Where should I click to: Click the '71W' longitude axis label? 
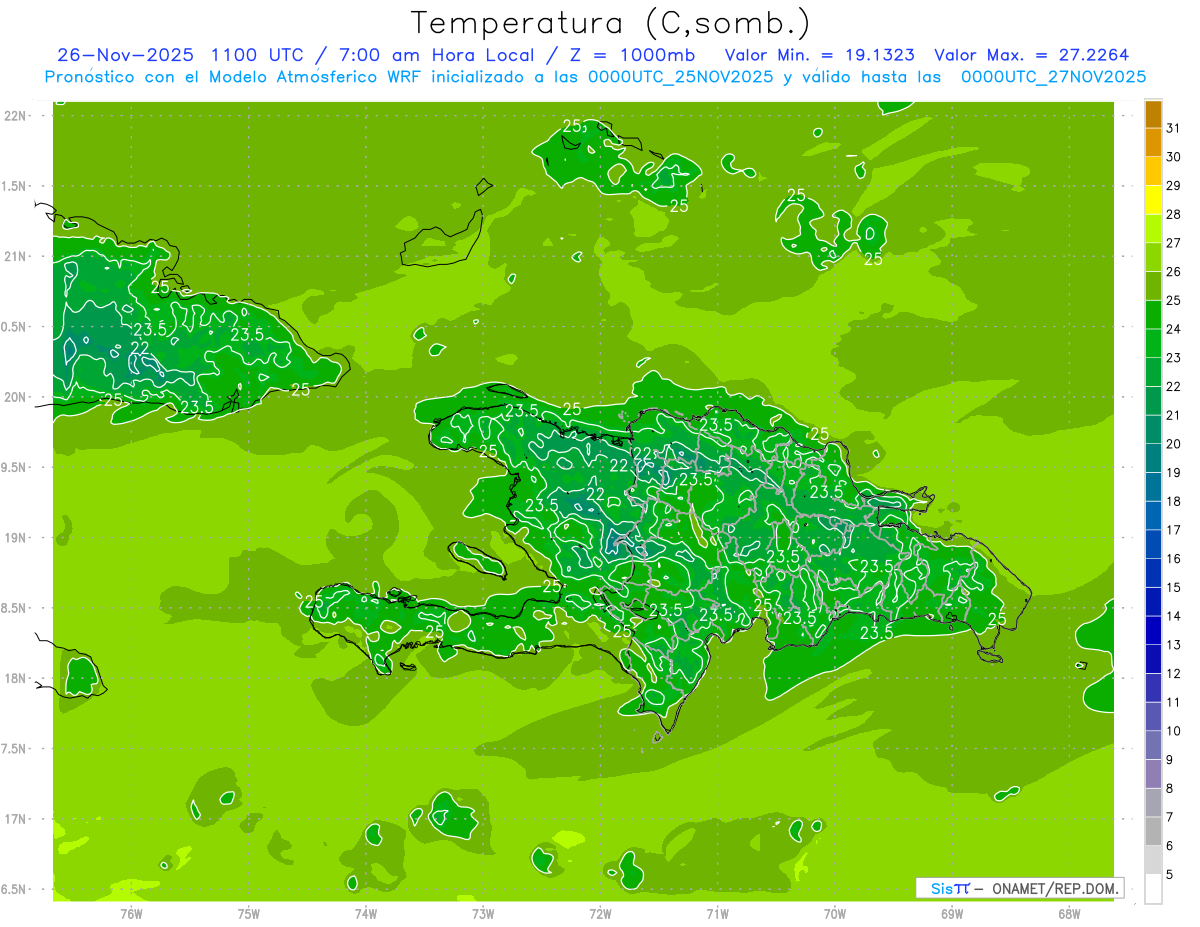pos(717,913)
